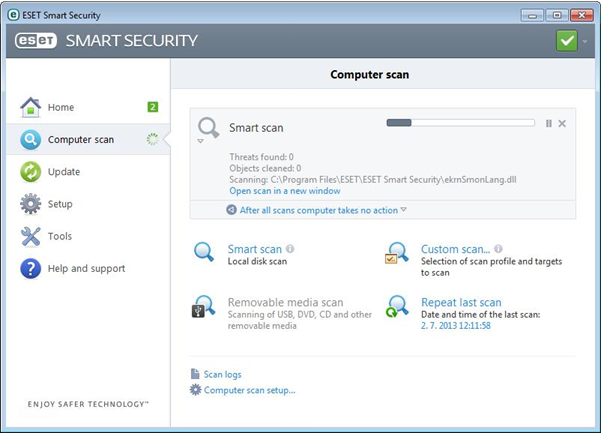Click the info icon beside Smart scan
602x434 pixels.
[x=290, y=248]
